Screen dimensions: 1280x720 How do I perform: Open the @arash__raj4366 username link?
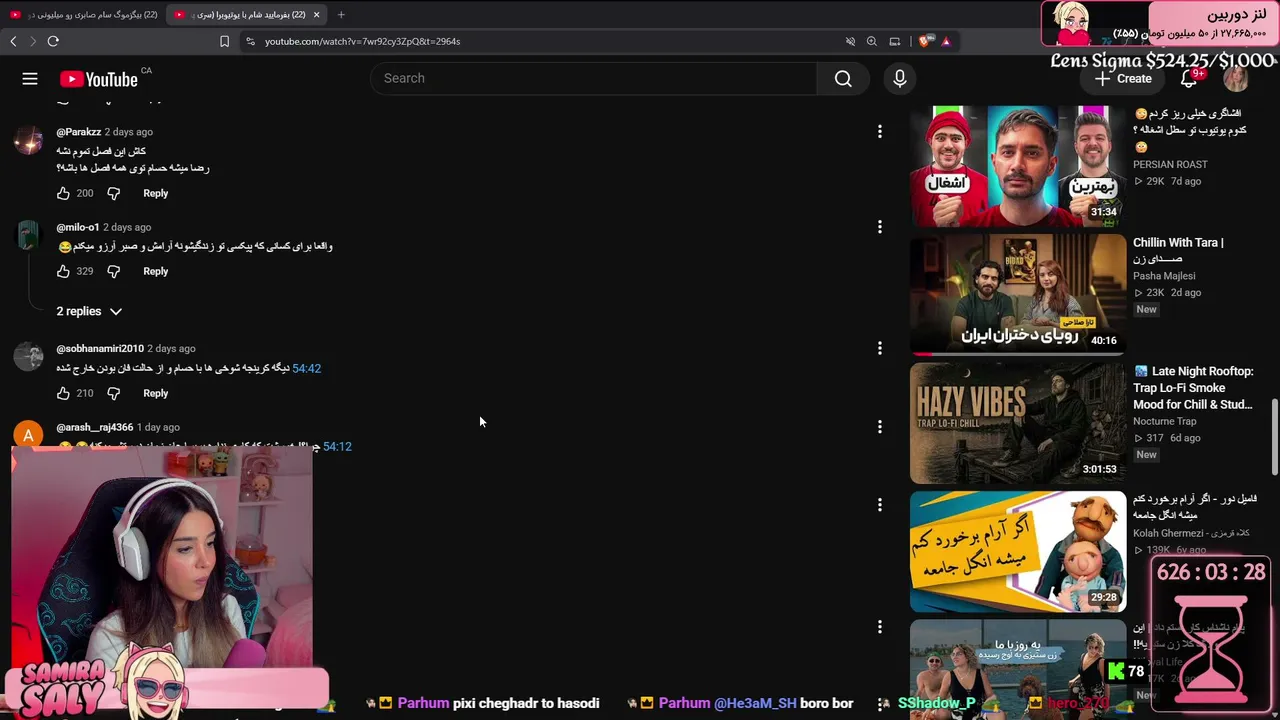95,427
